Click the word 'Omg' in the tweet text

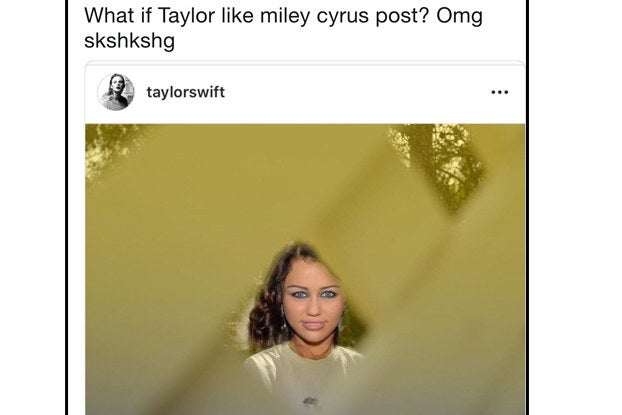pos(459,17)
